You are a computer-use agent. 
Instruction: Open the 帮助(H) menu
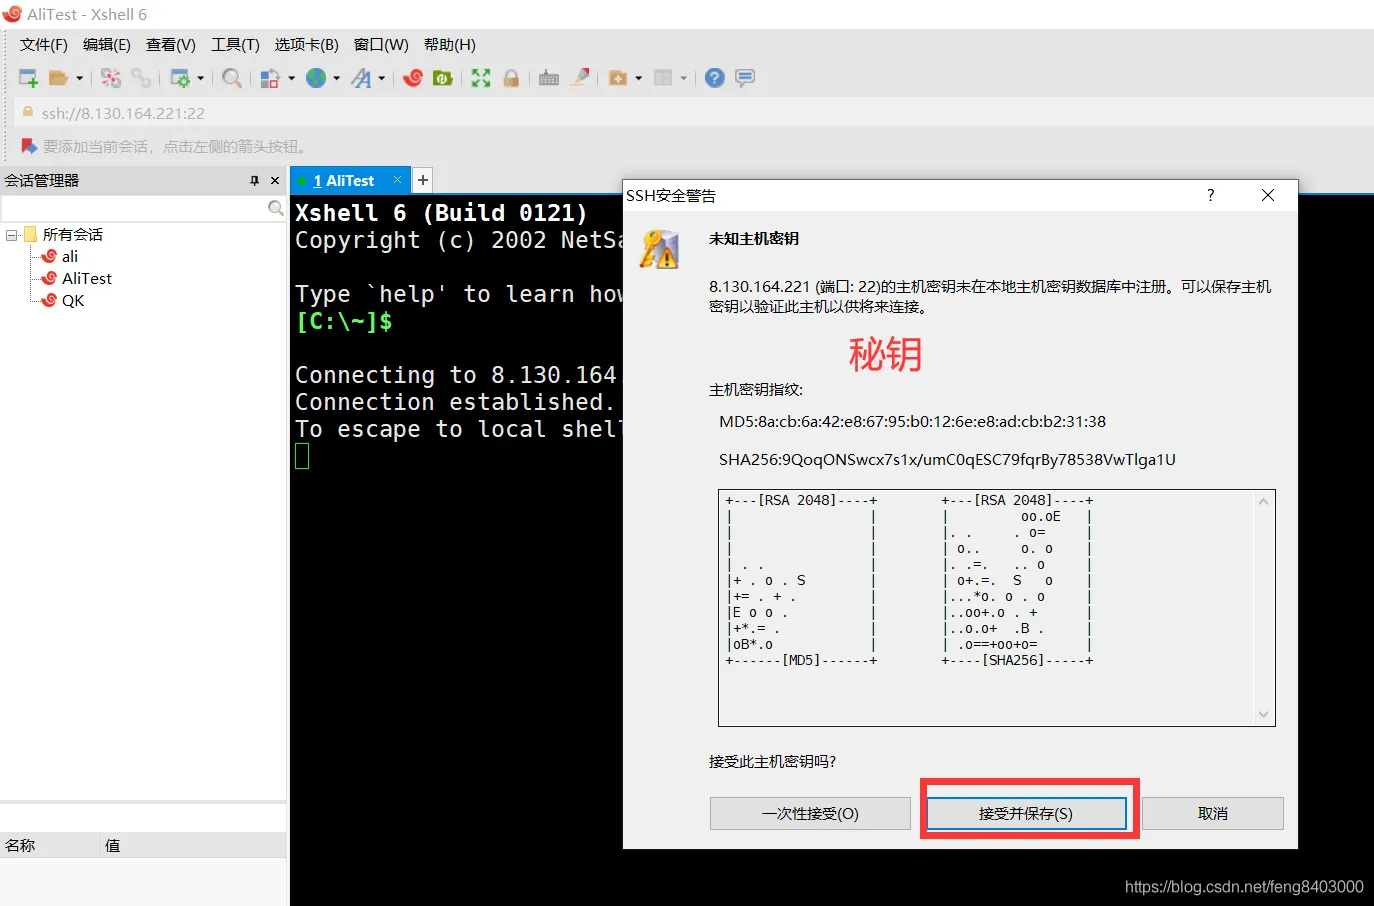pos(450,45)
